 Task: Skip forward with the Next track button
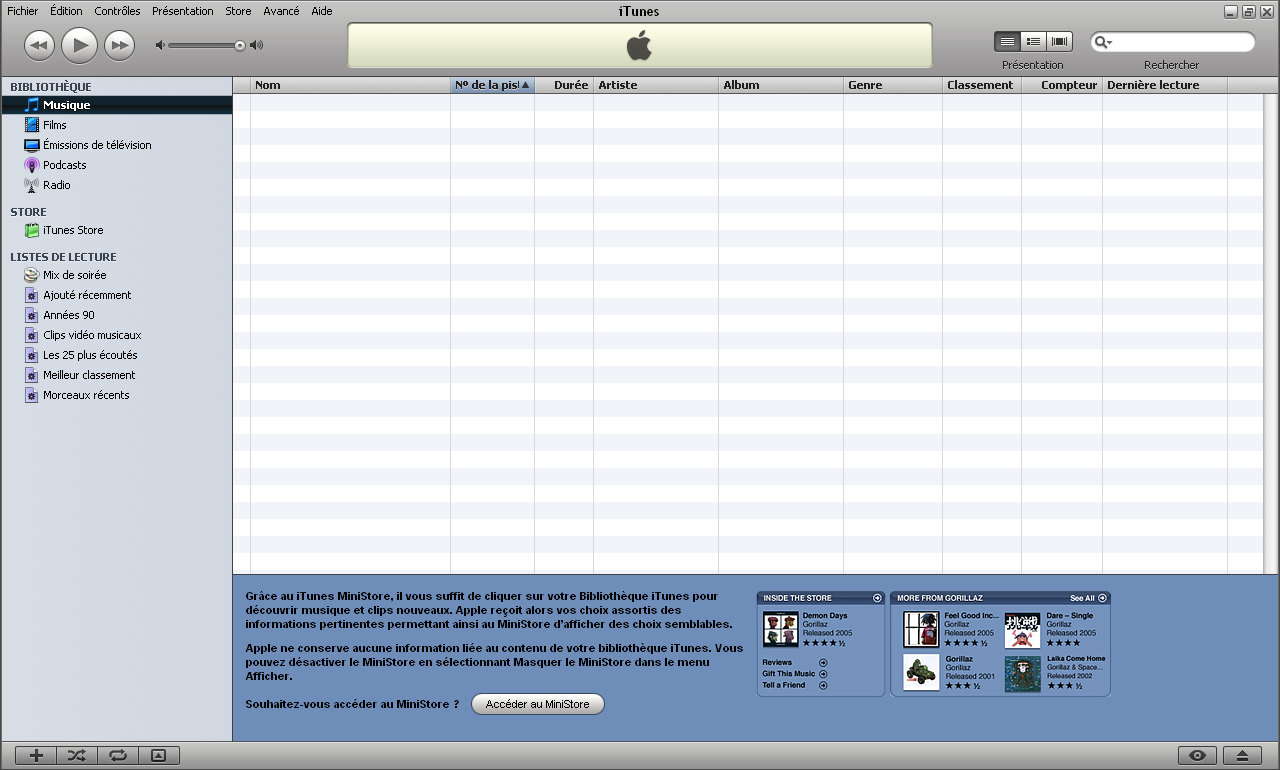click(120, 45)
